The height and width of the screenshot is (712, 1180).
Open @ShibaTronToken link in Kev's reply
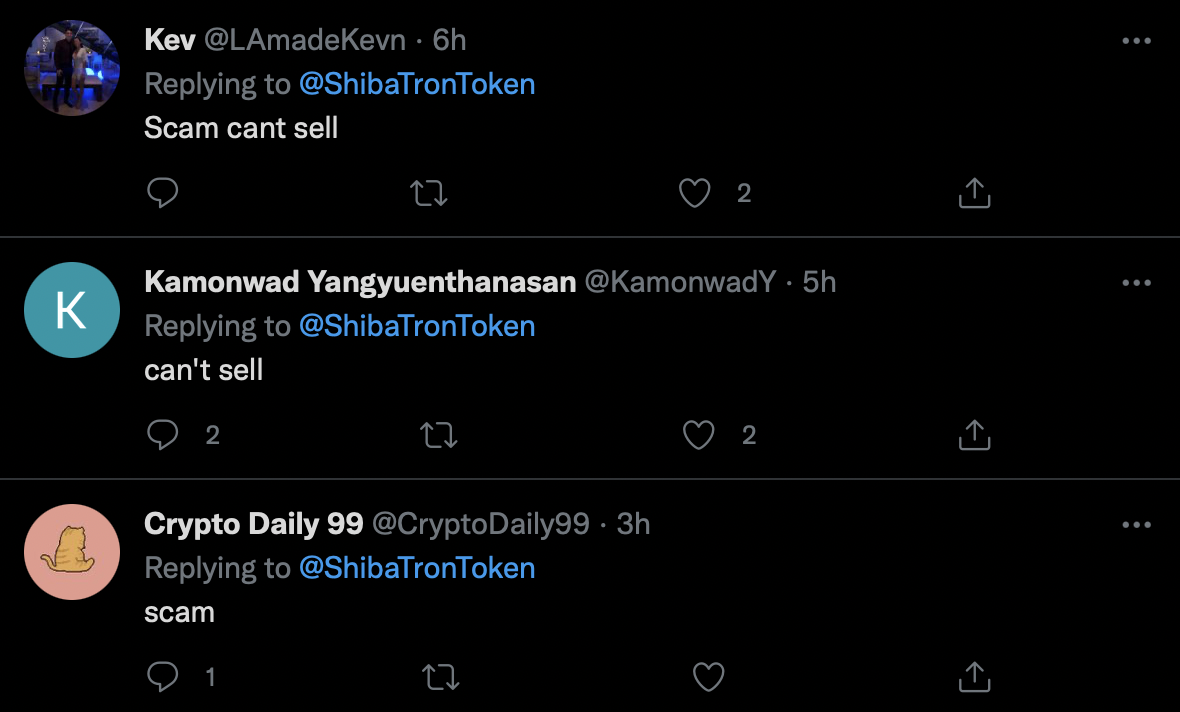417,84
